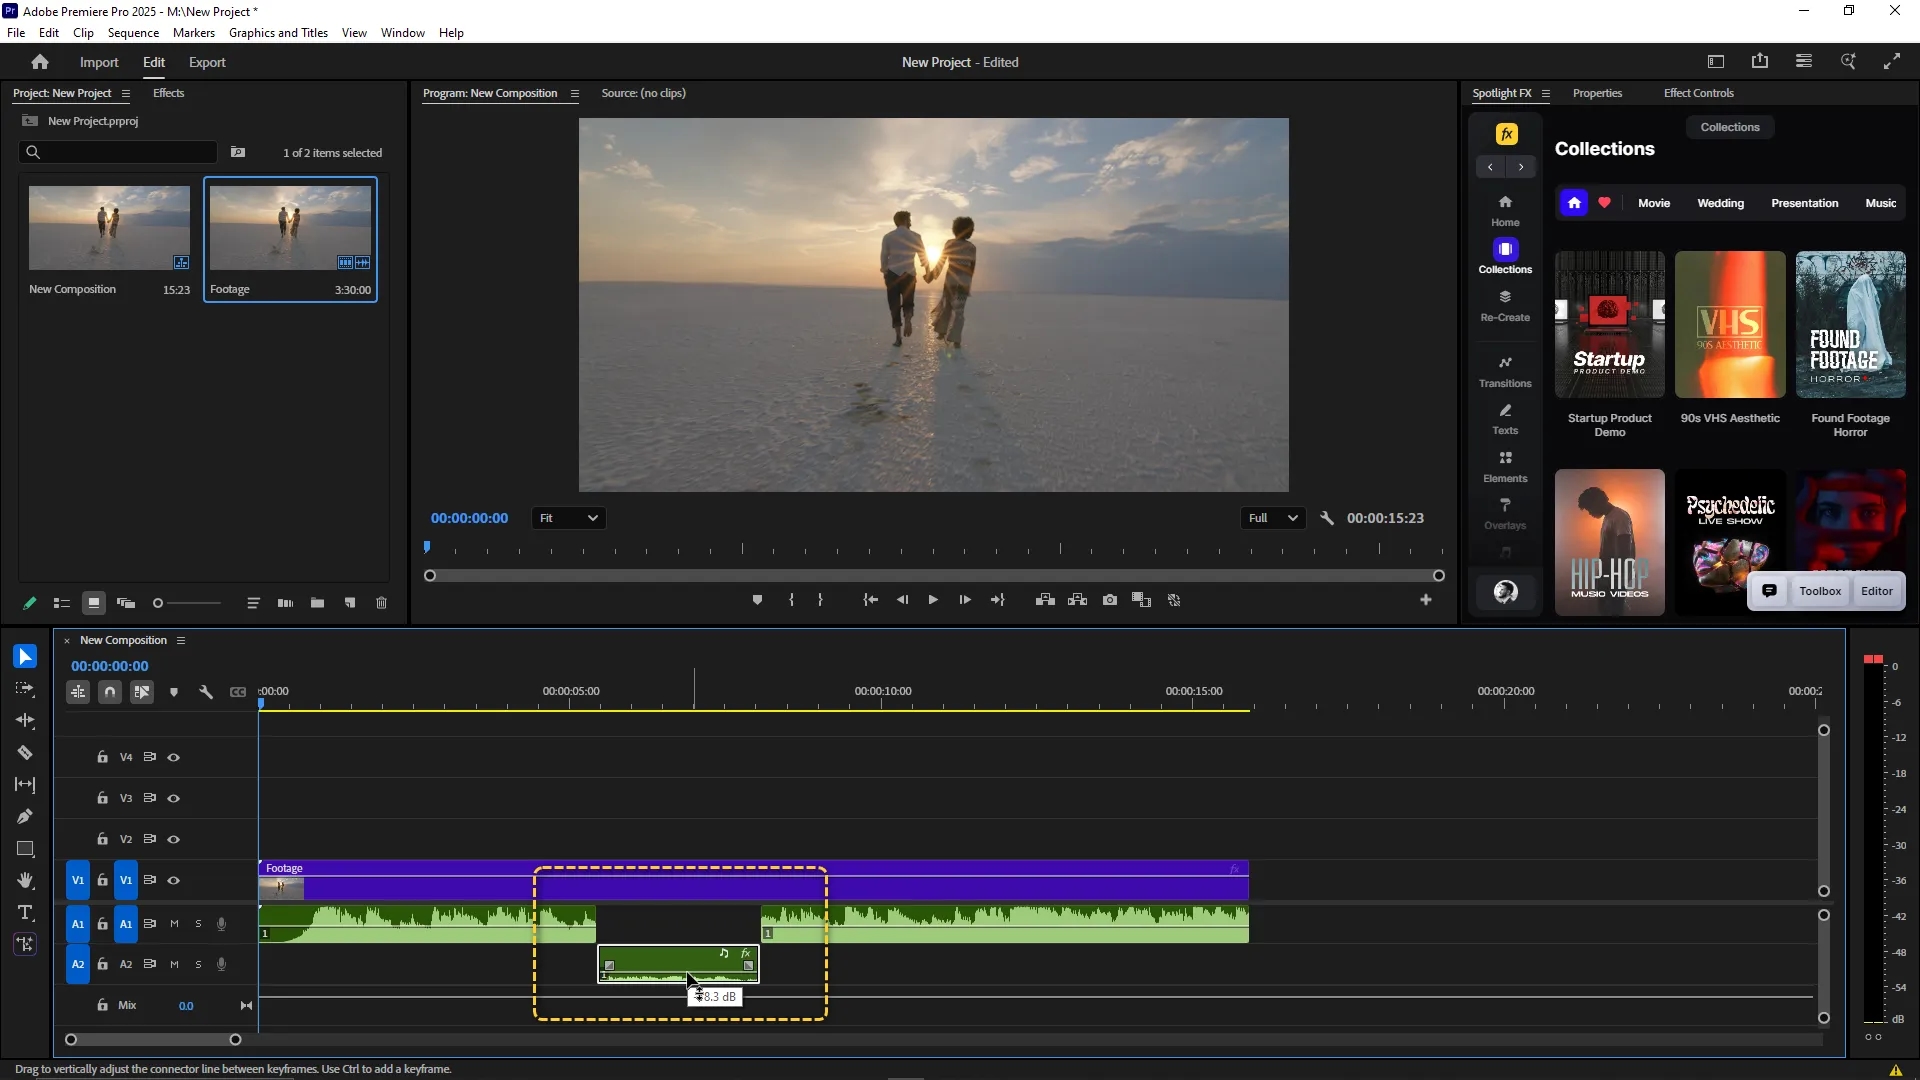Switch to the Effect Controls tab

tap(1698, 93)
